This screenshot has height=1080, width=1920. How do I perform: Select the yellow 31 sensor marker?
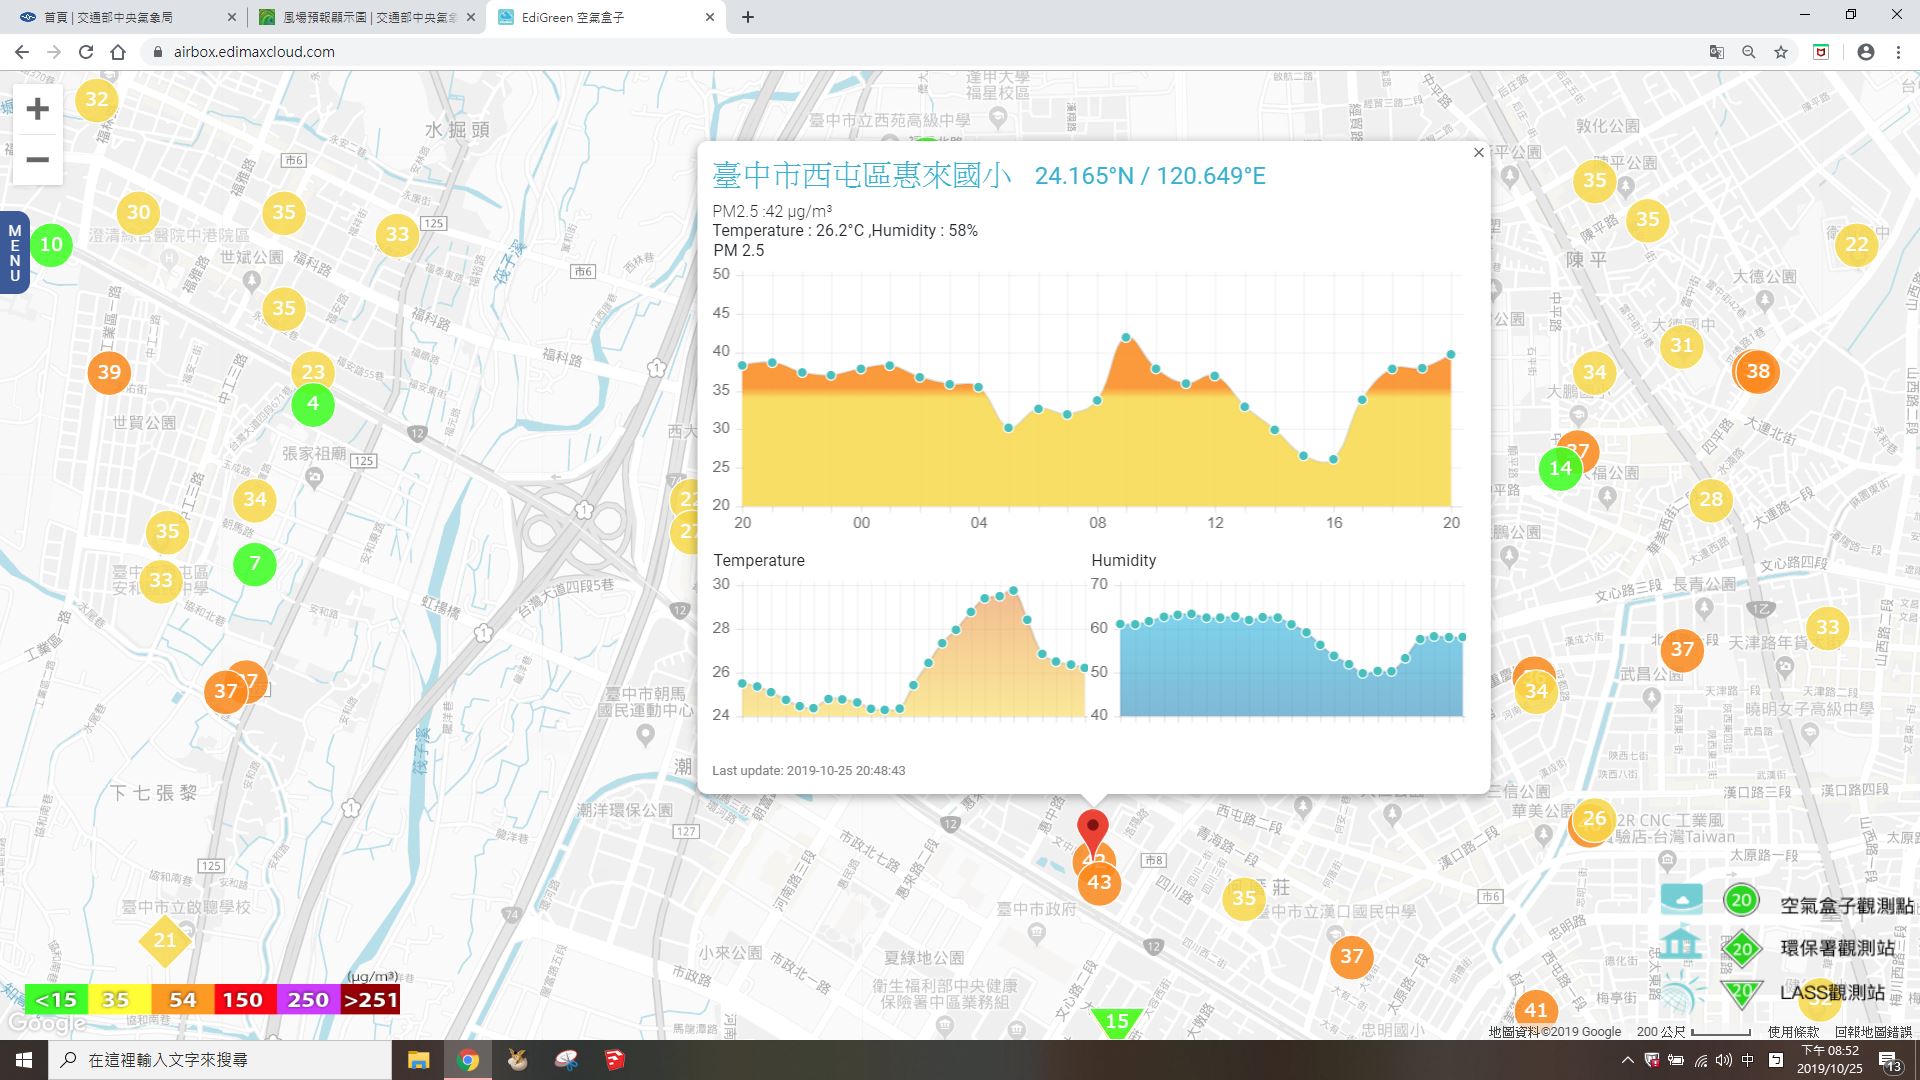coord(1681,346)
